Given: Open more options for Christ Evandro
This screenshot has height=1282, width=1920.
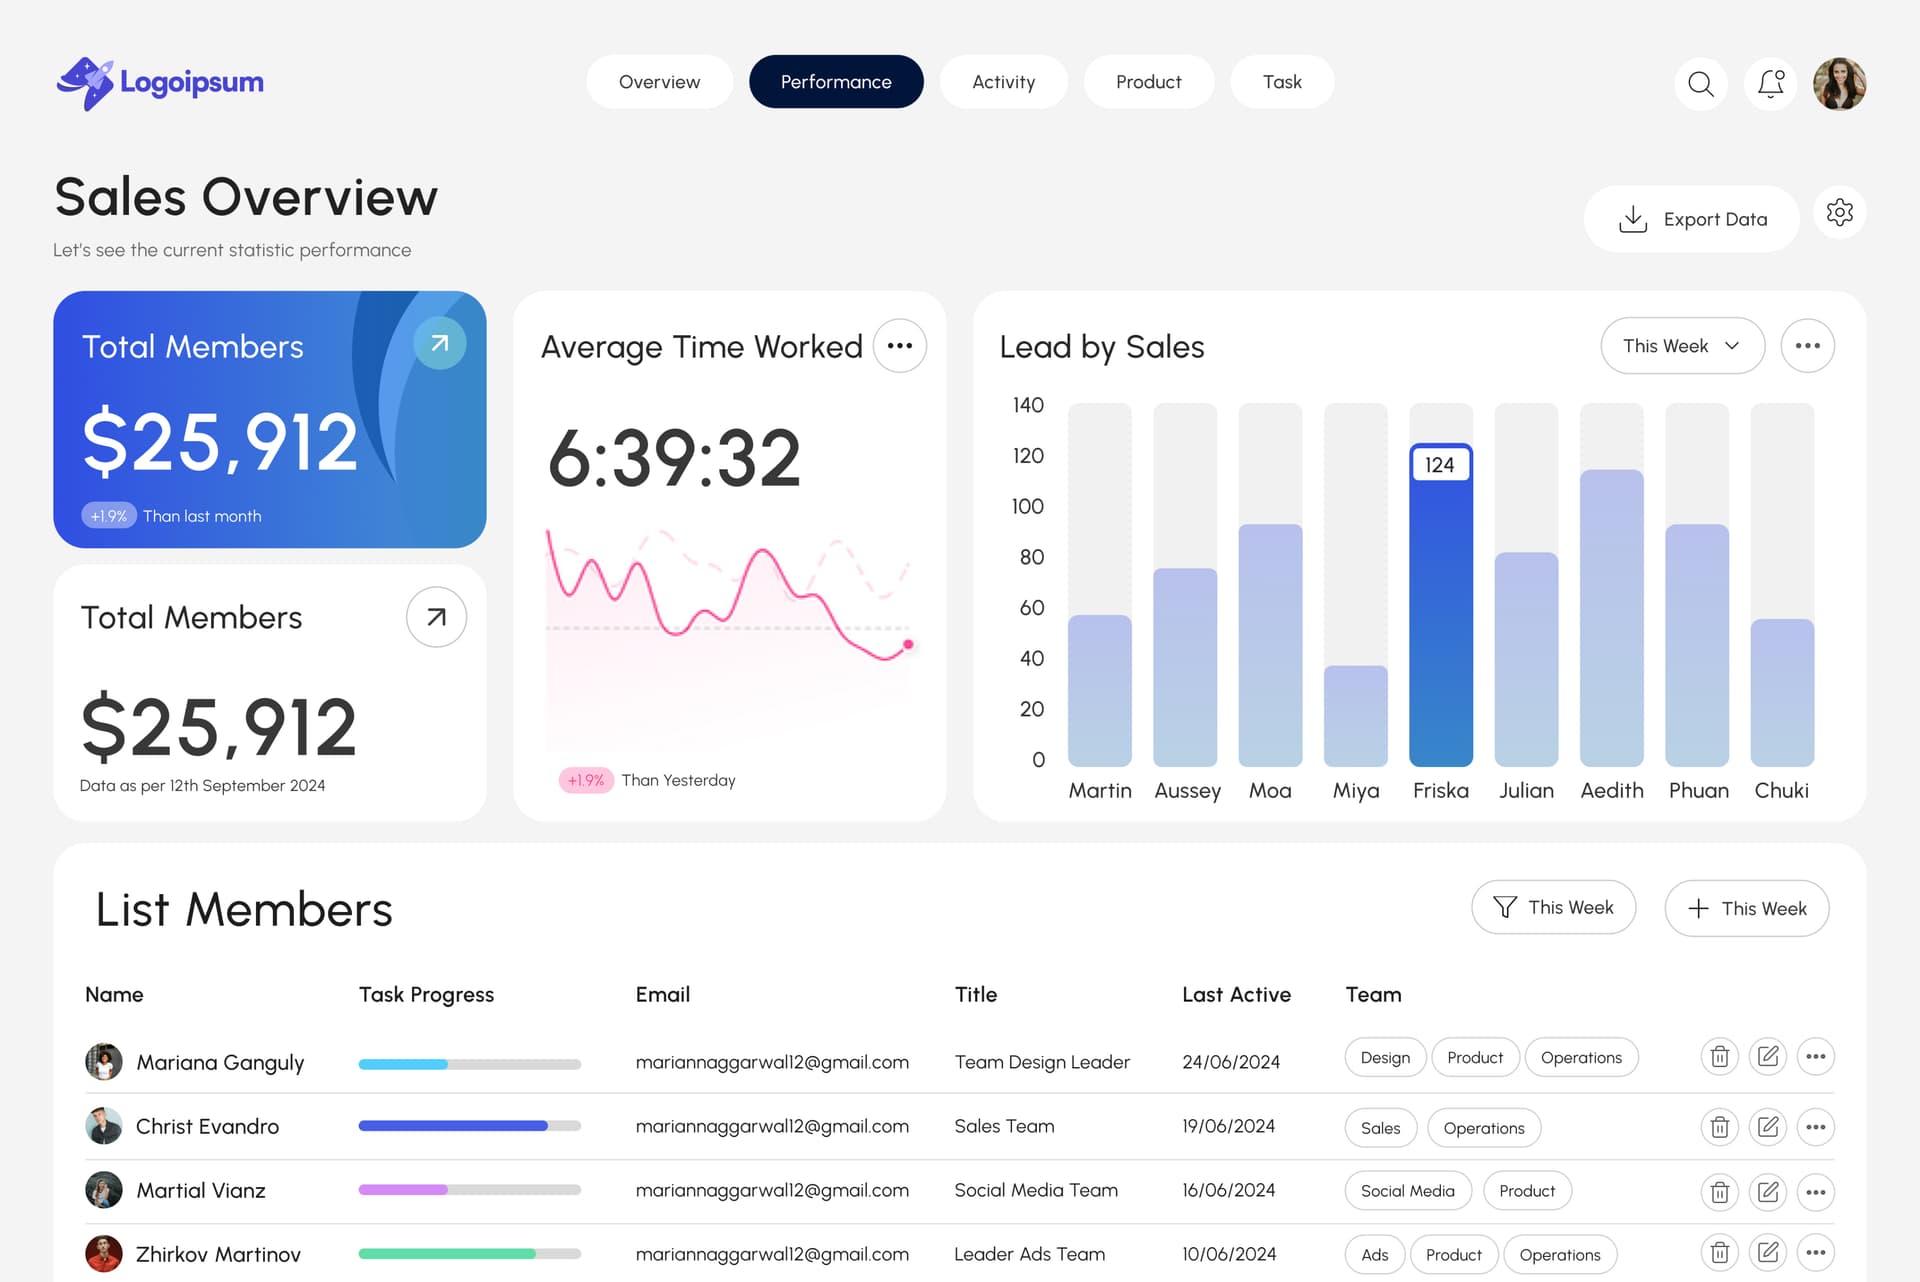Looking at the screenshot, I should point(1816,1127).
